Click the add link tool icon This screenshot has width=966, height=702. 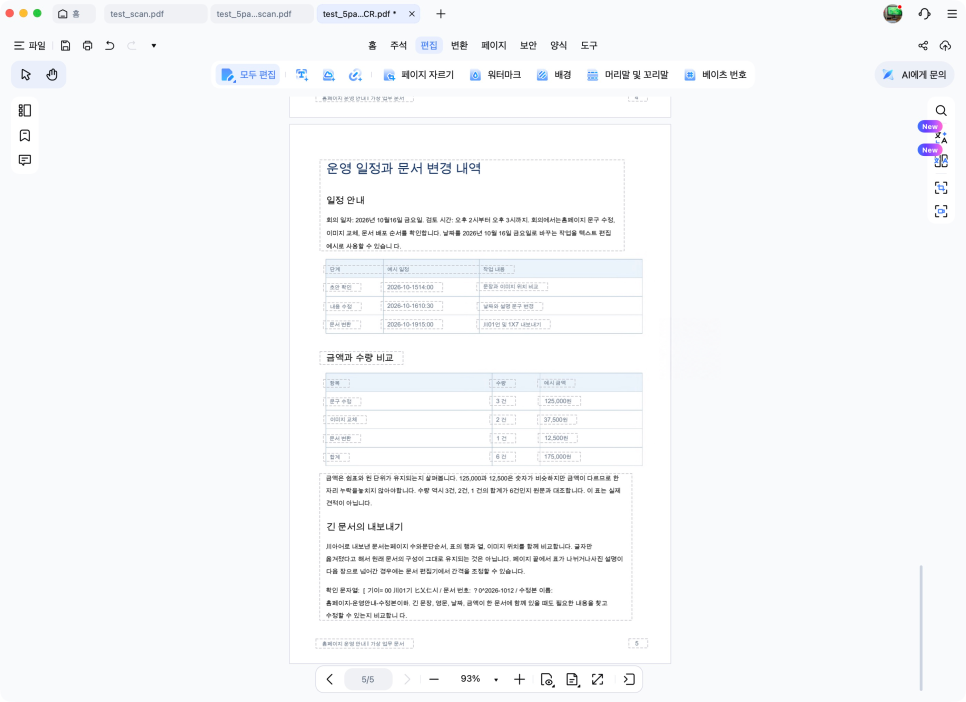point(355,75)
